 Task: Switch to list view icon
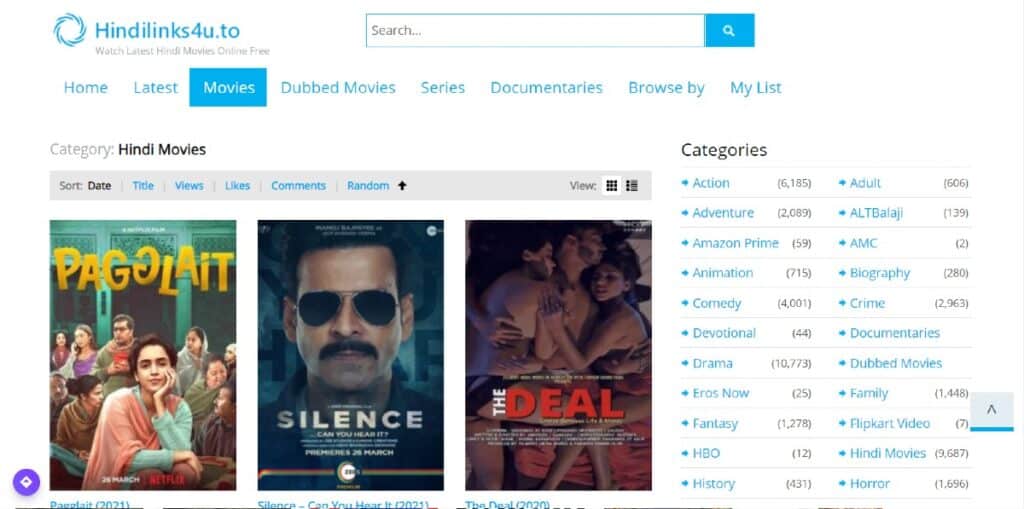coord(632,186)
